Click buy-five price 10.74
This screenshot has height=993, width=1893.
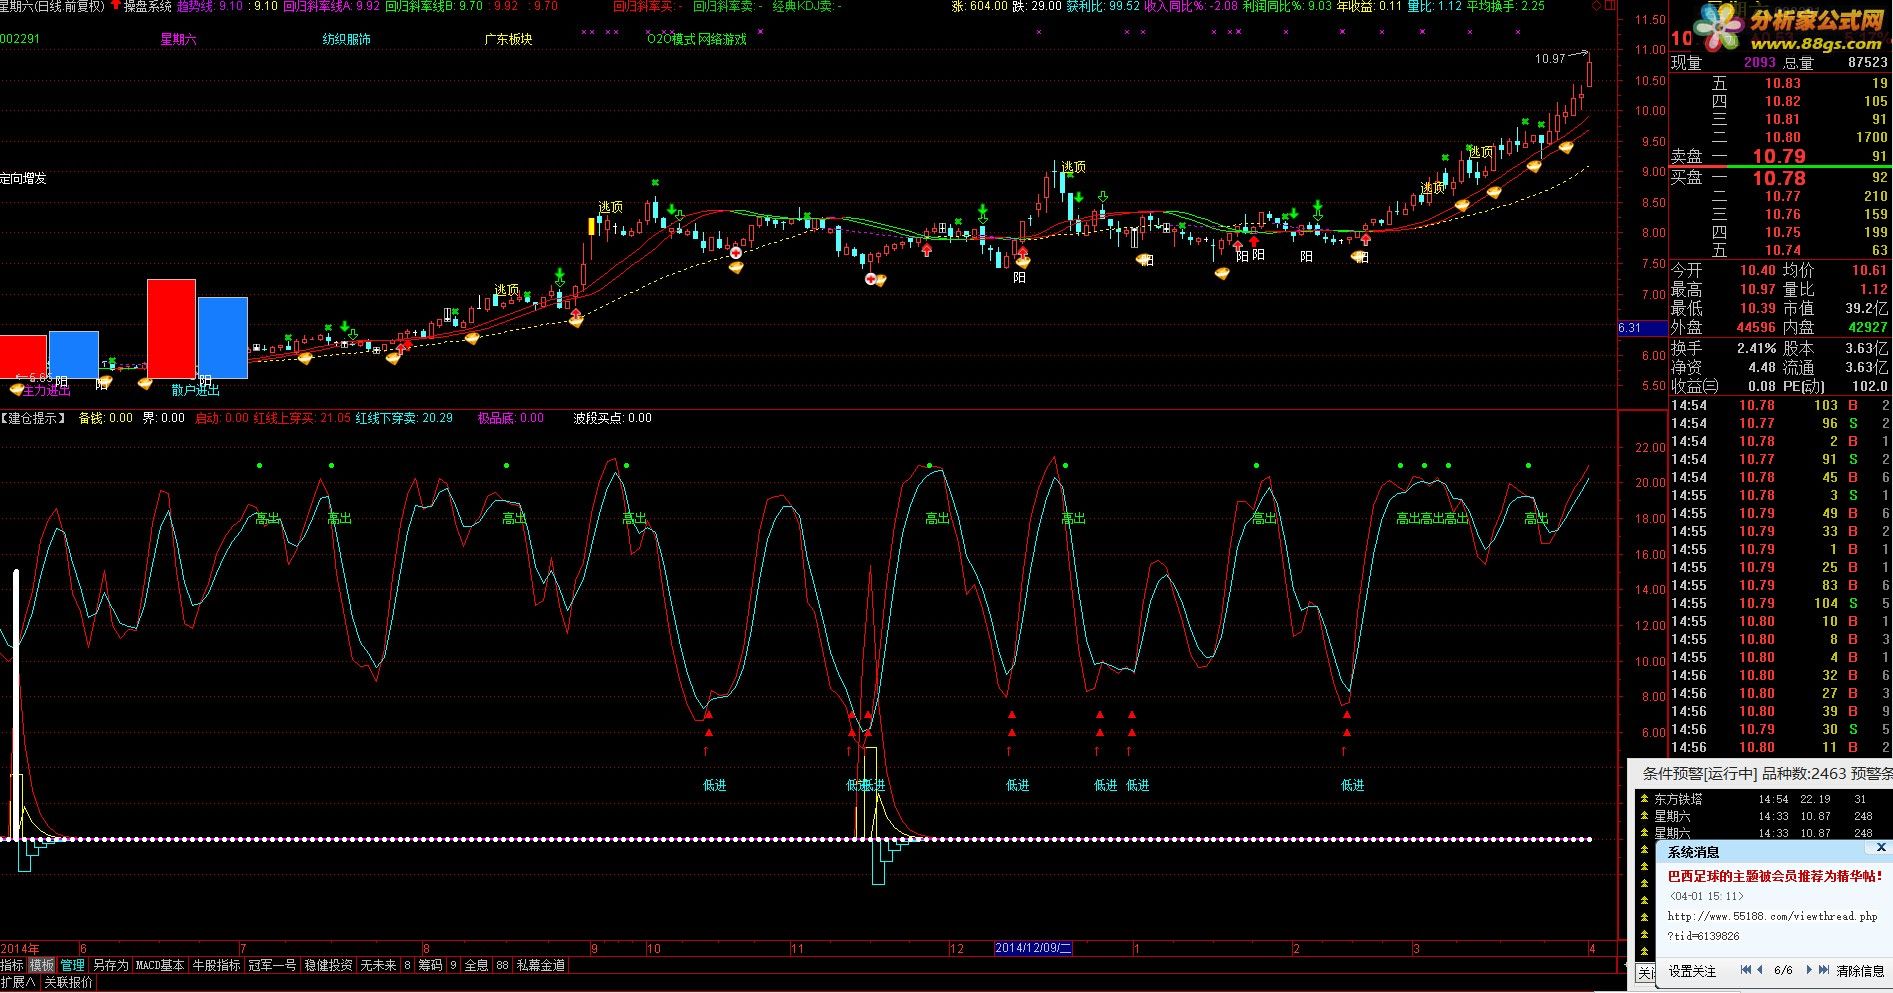click(x=1782, y=250)
